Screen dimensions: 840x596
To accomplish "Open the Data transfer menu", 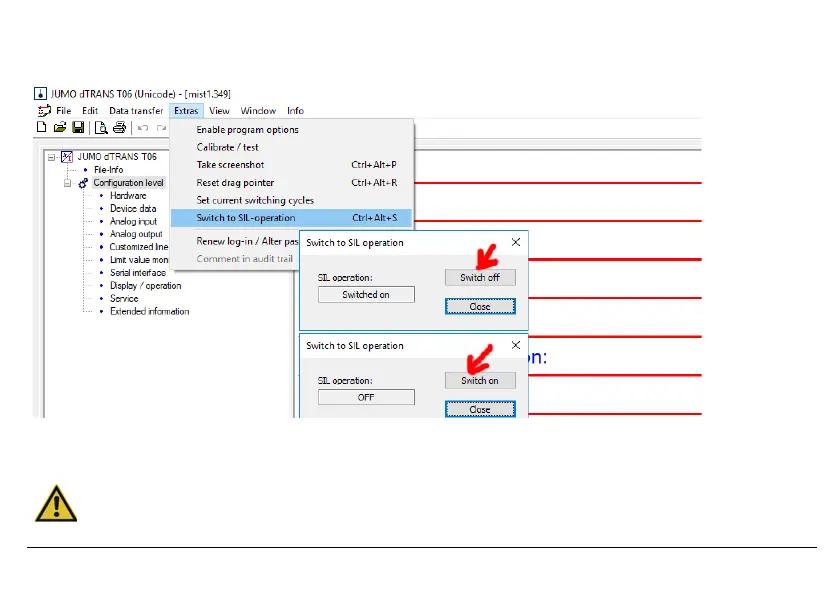I will pos(136,111).
